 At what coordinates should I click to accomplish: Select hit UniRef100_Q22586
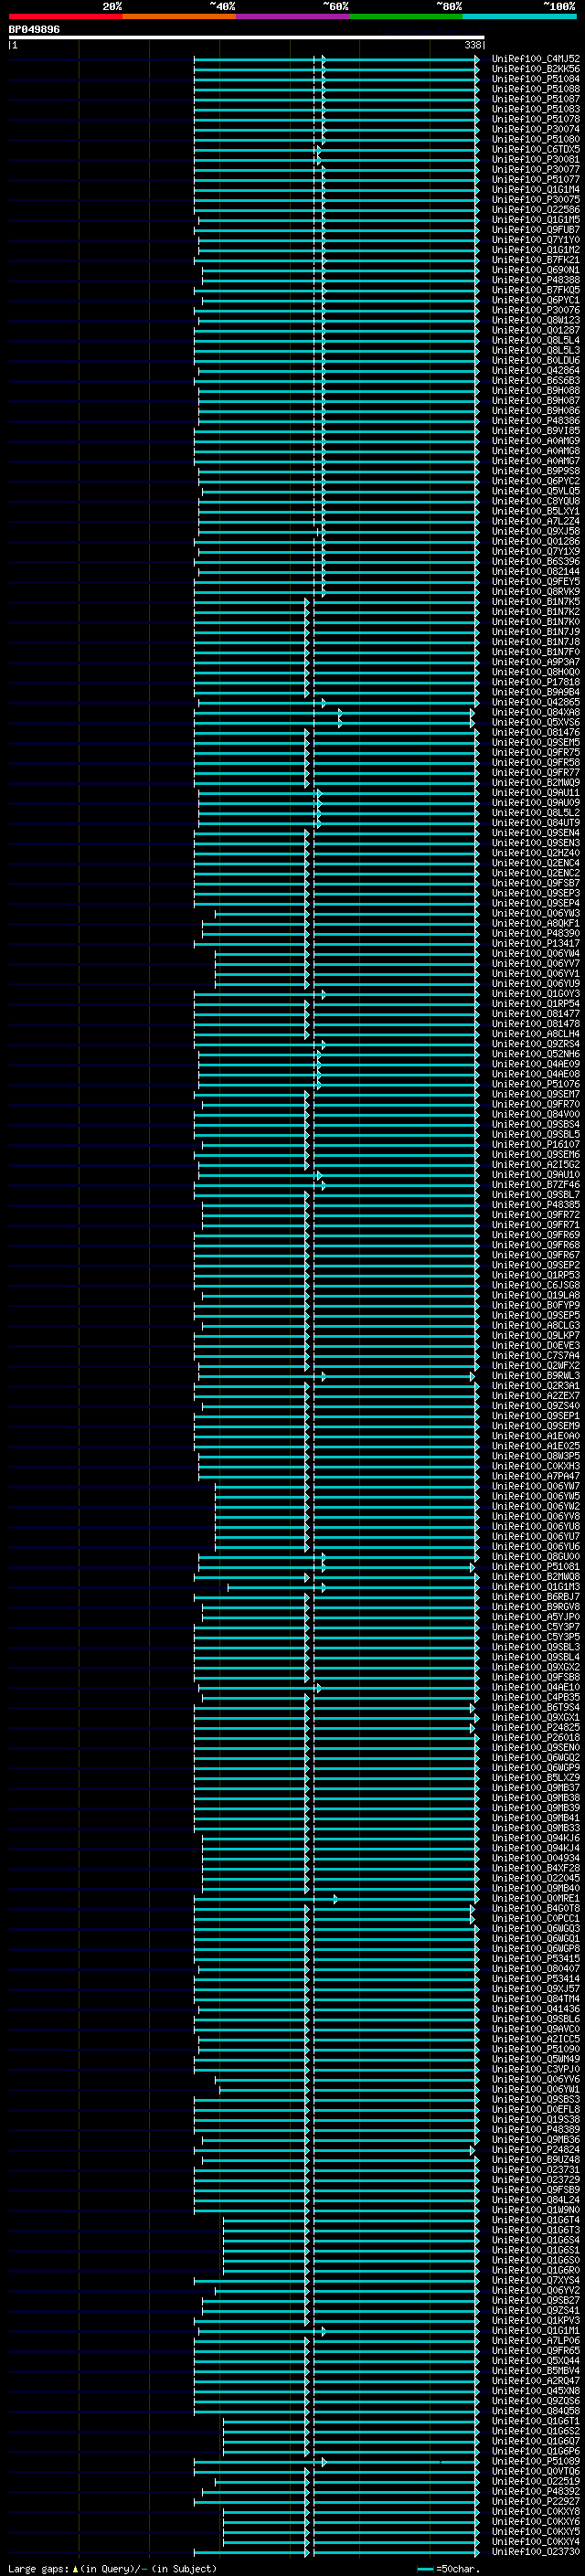pos(536,210)
